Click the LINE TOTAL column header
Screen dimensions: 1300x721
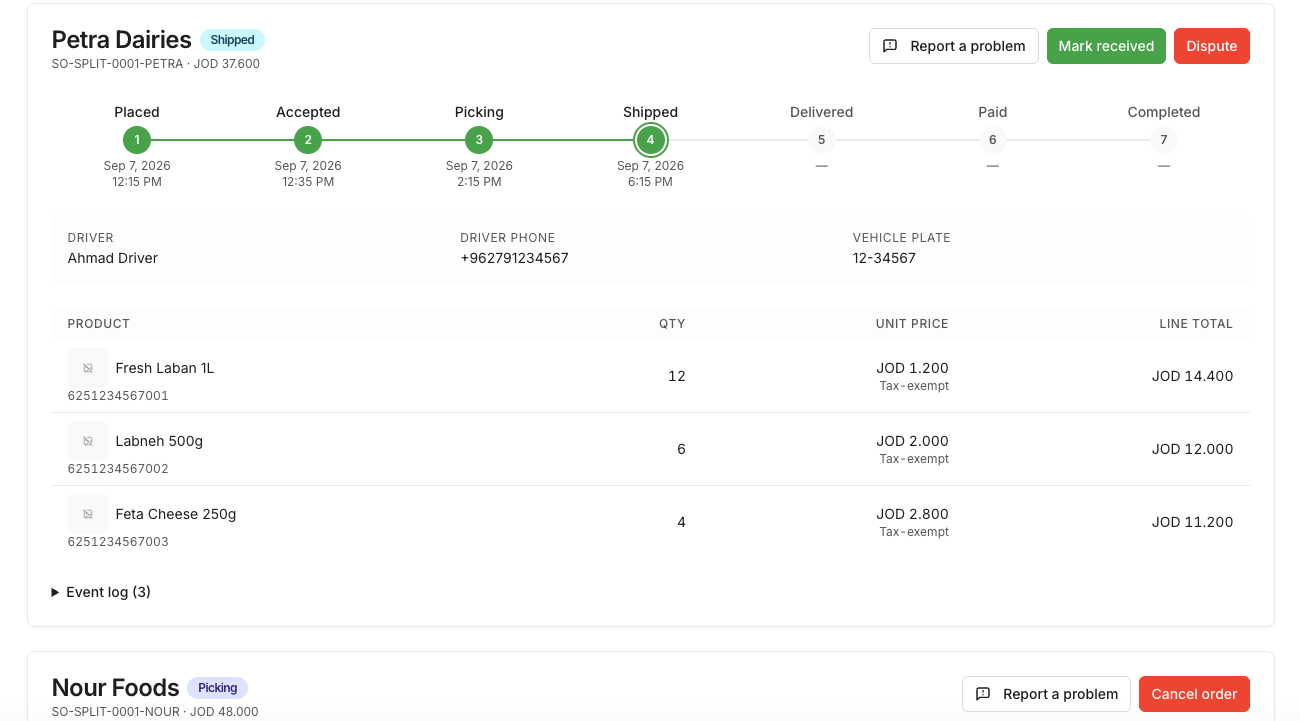pos(1196,324)
